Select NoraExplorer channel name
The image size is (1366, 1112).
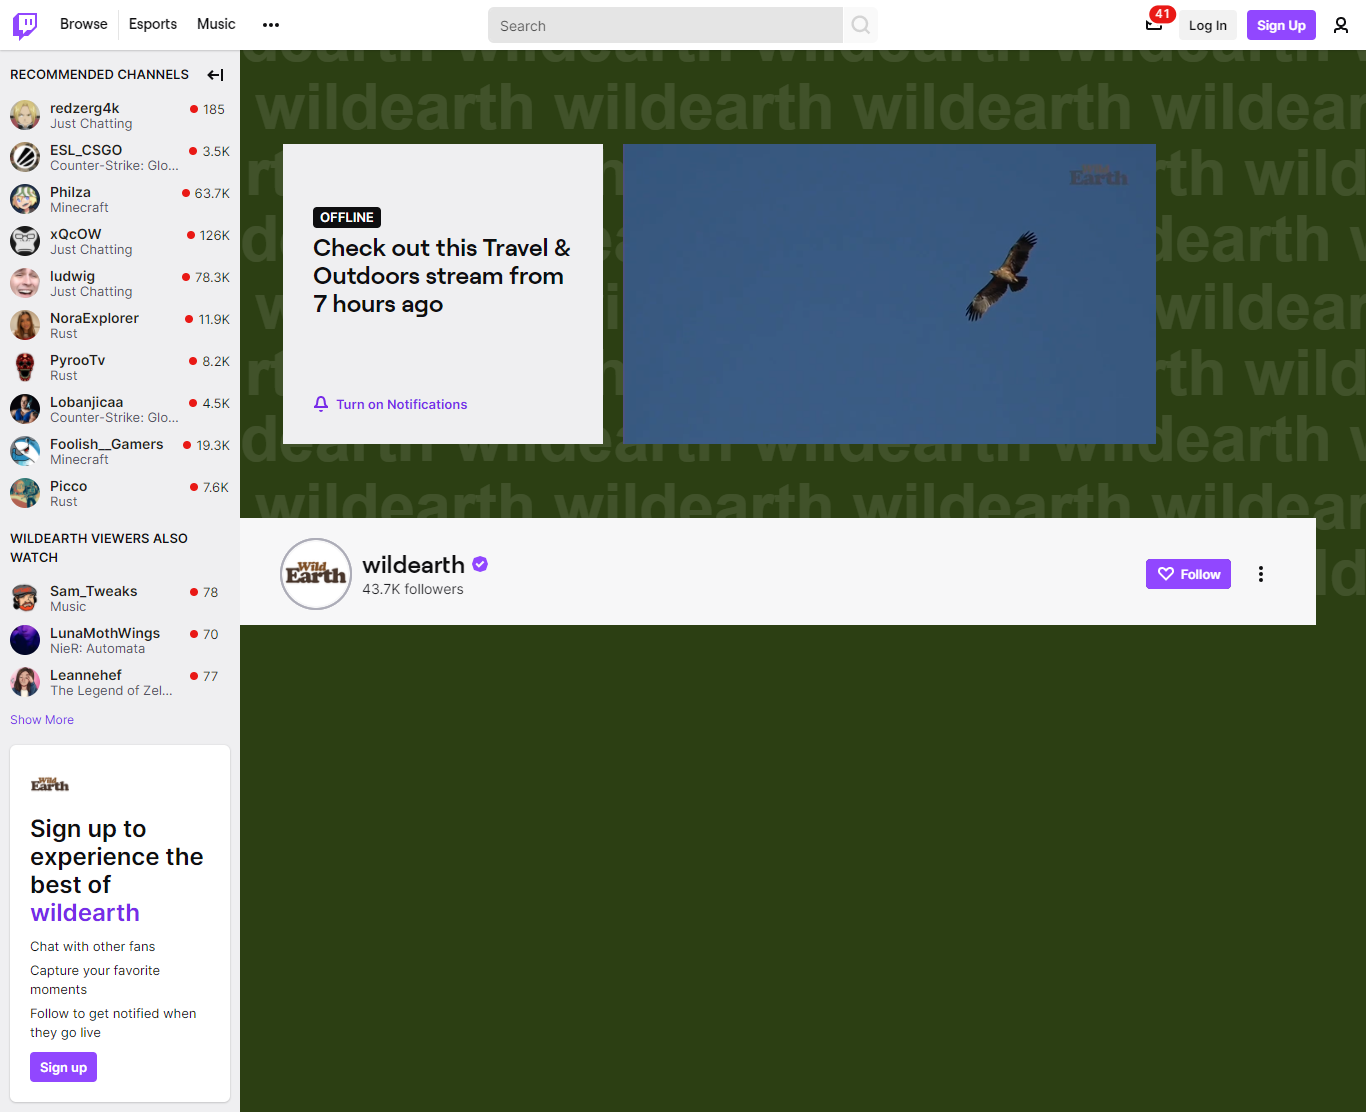(x=95, y=318)
